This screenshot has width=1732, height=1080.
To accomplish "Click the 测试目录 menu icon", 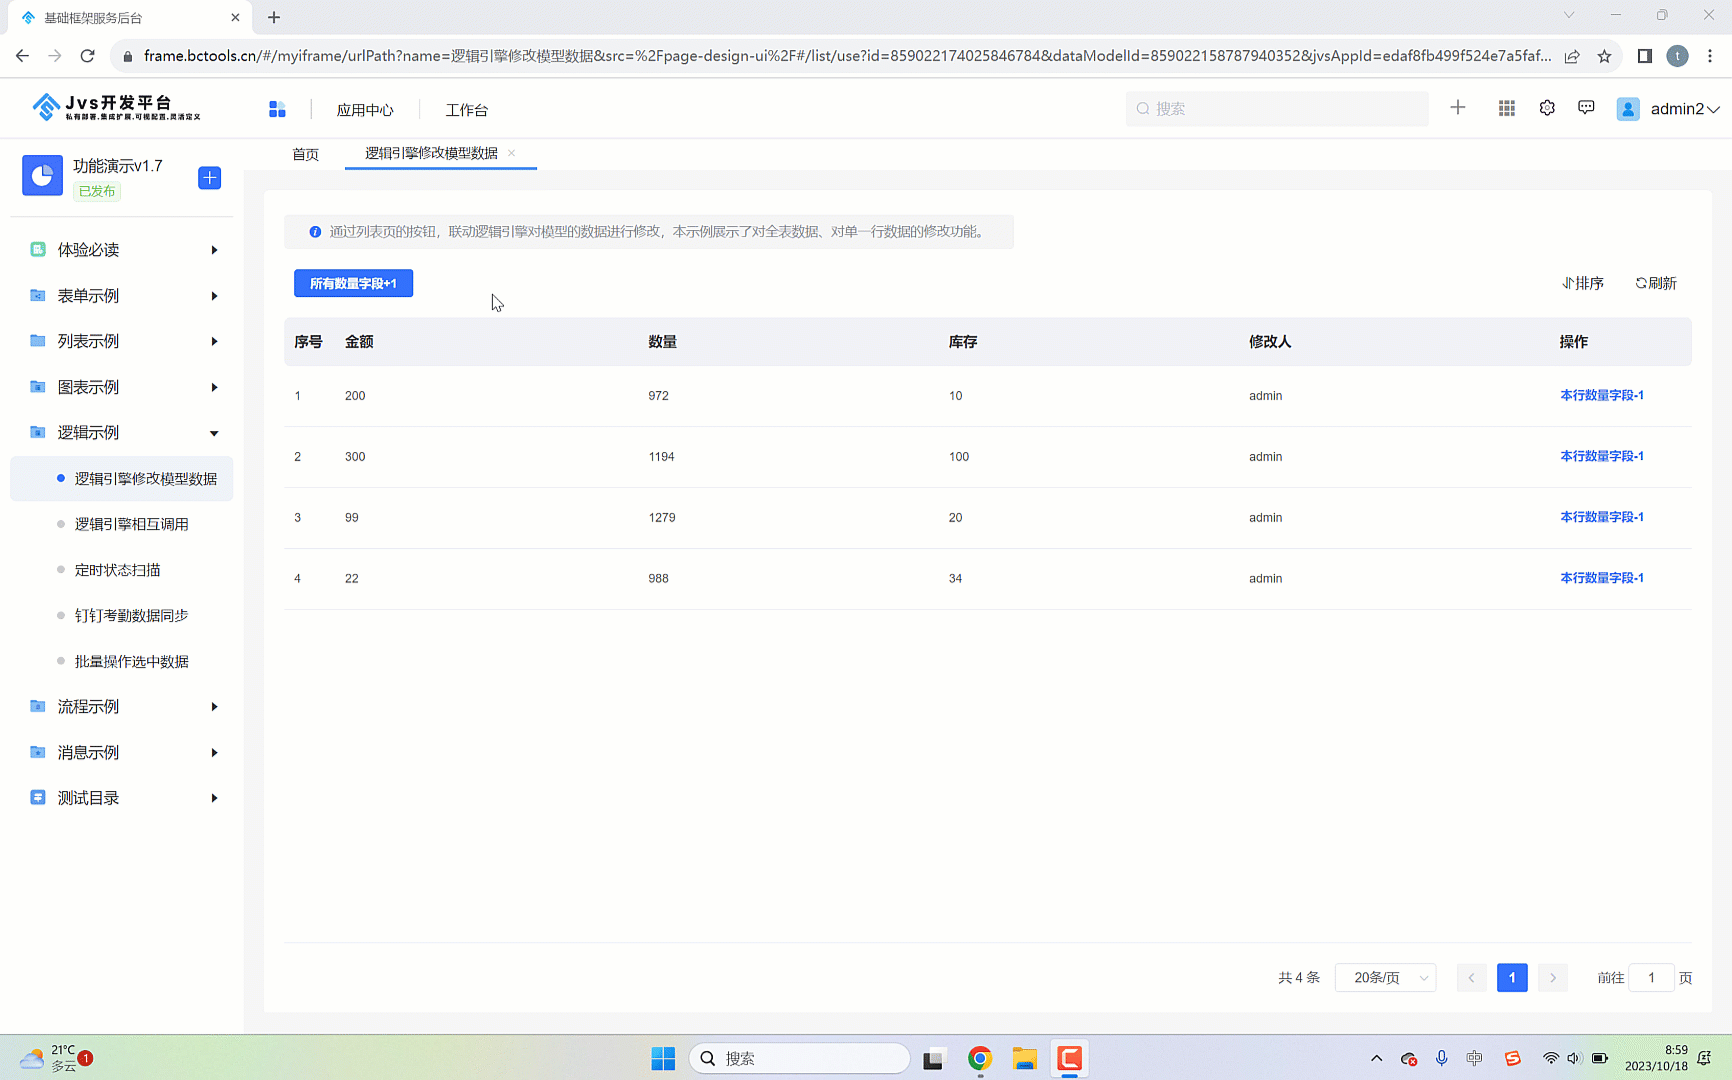I will pos(38,797).
